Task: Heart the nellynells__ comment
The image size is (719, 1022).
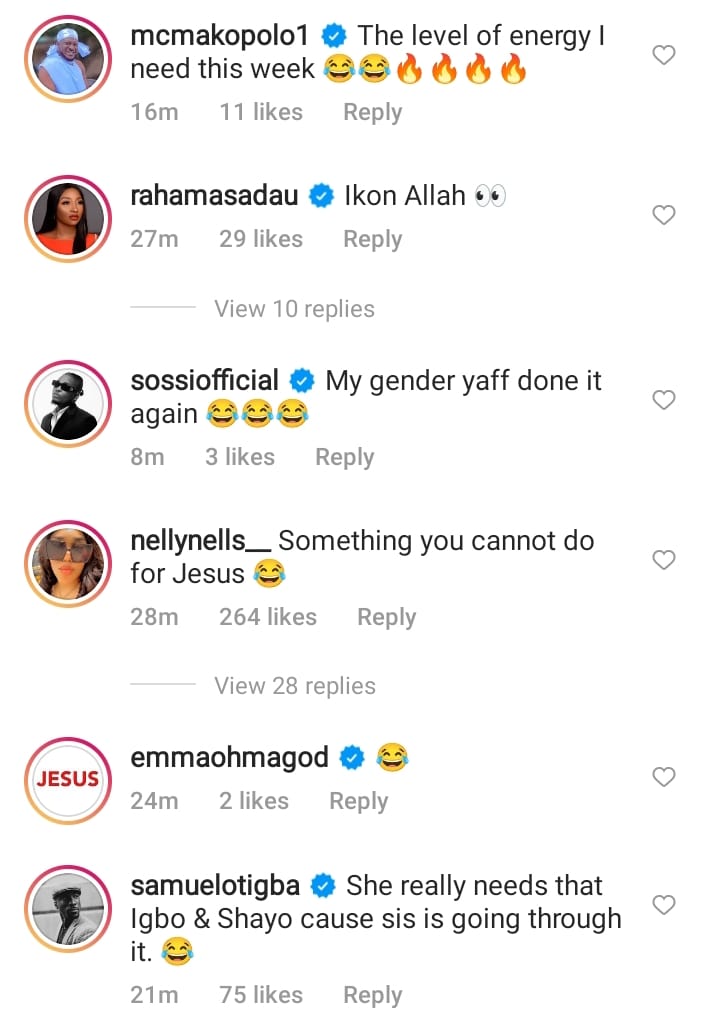Action: tap(664, 560)
